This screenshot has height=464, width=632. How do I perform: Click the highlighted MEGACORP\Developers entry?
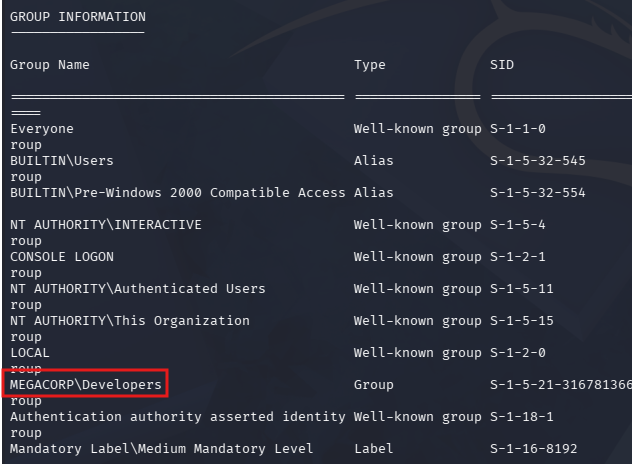[85, 385]
